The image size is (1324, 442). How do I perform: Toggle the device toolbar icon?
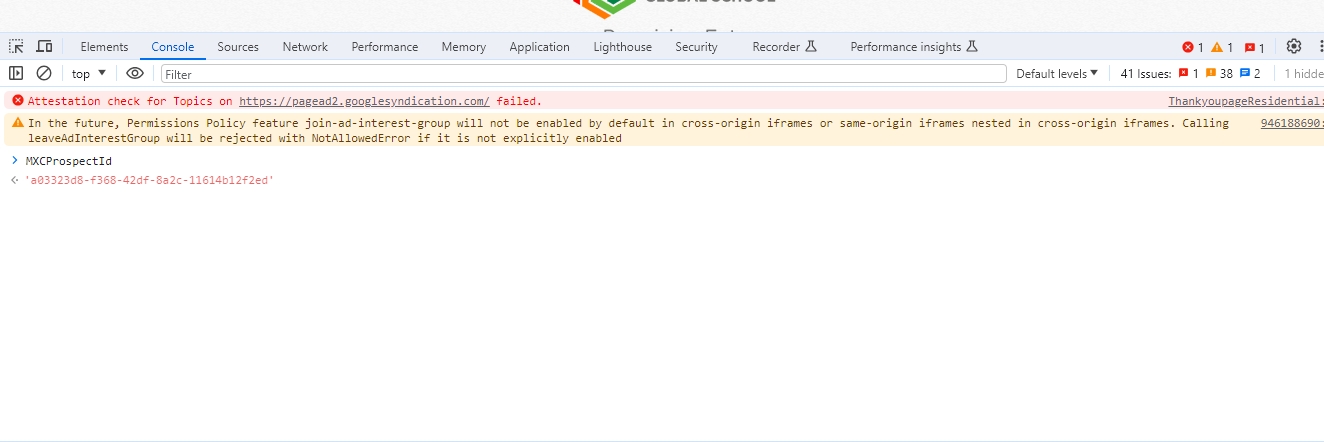[45, 47]
